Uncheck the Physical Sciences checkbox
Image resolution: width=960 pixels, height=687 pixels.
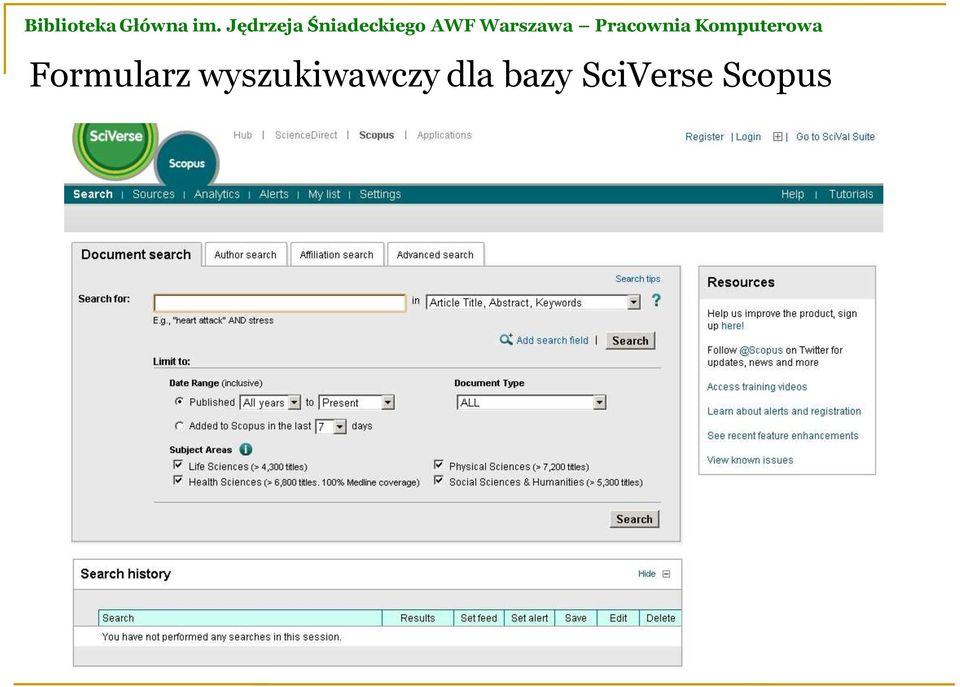[x=438, y=465]
